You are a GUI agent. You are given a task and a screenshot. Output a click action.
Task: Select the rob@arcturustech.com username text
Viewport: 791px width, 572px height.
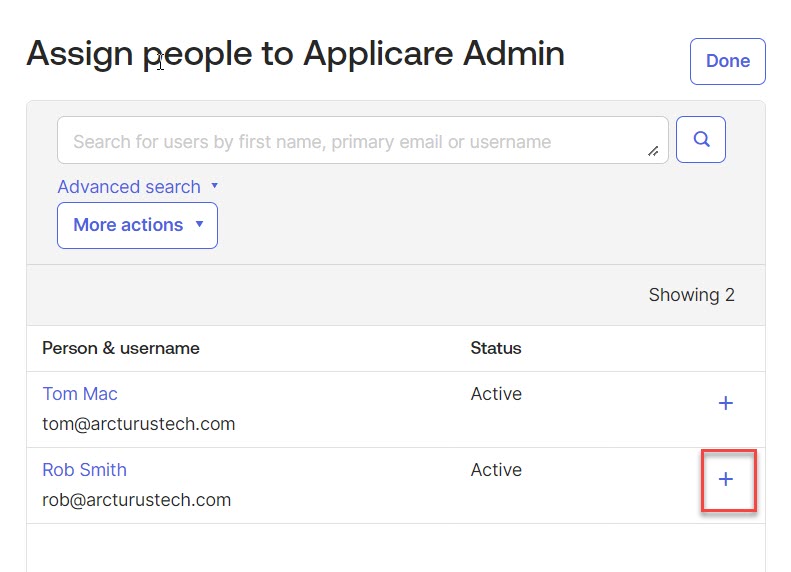pos(137,500)
